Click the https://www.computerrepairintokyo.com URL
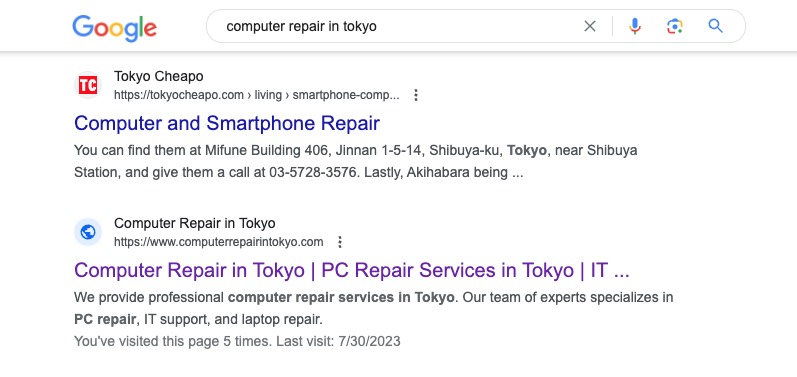This screenshot has width=797, height=377. point(219,242)
